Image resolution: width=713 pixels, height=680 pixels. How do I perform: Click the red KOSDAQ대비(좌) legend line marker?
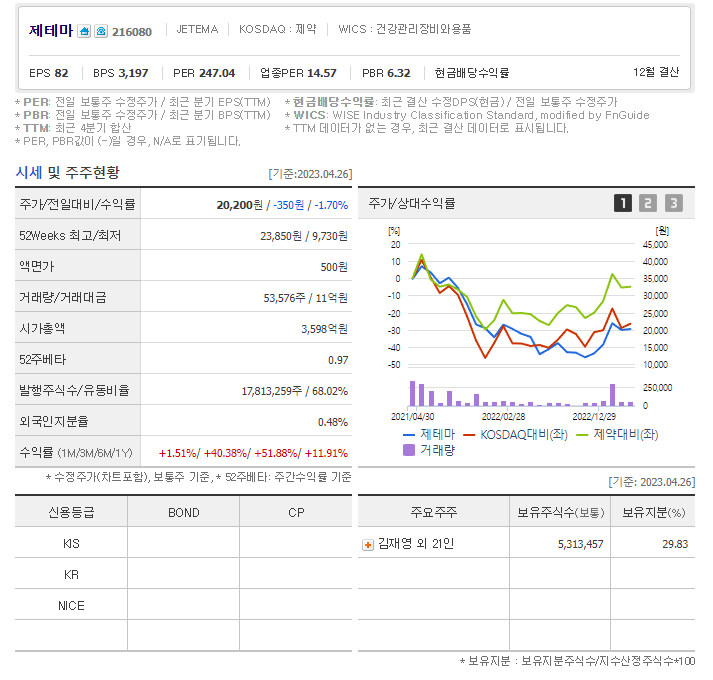(x=469, y=435)
